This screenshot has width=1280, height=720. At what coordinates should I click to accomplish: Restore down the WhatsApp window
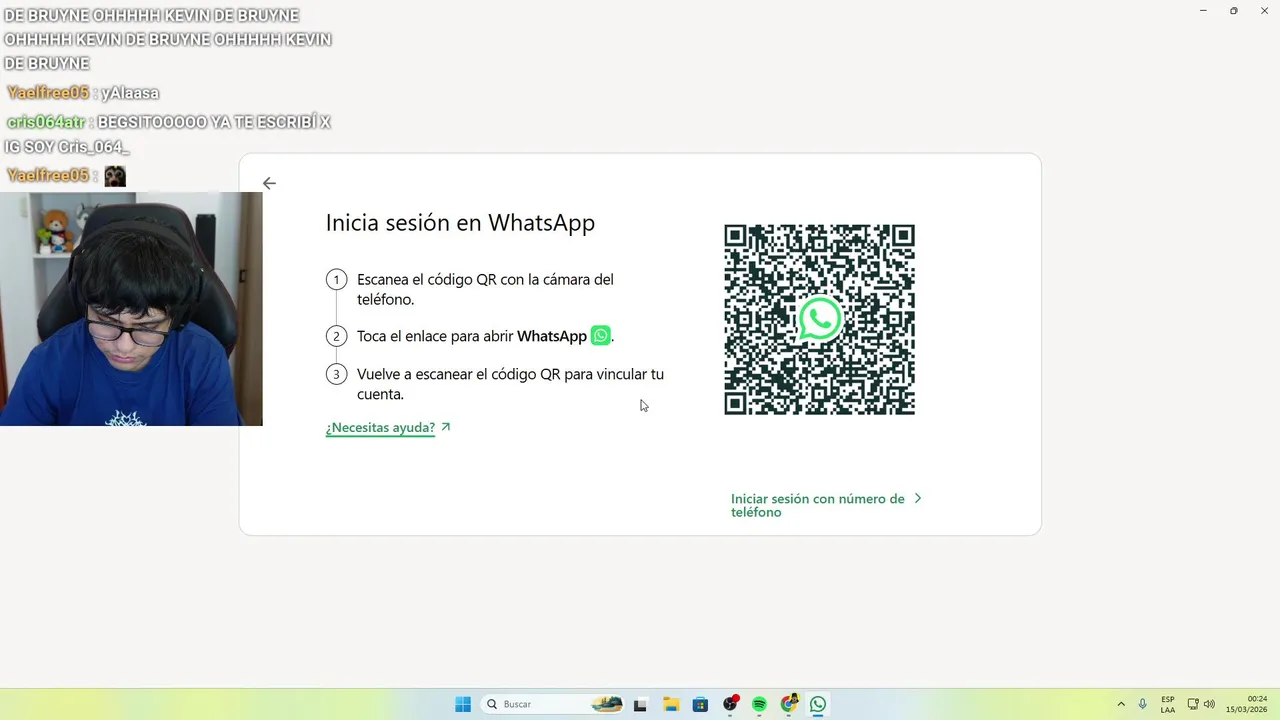(x=1233, y=10)
